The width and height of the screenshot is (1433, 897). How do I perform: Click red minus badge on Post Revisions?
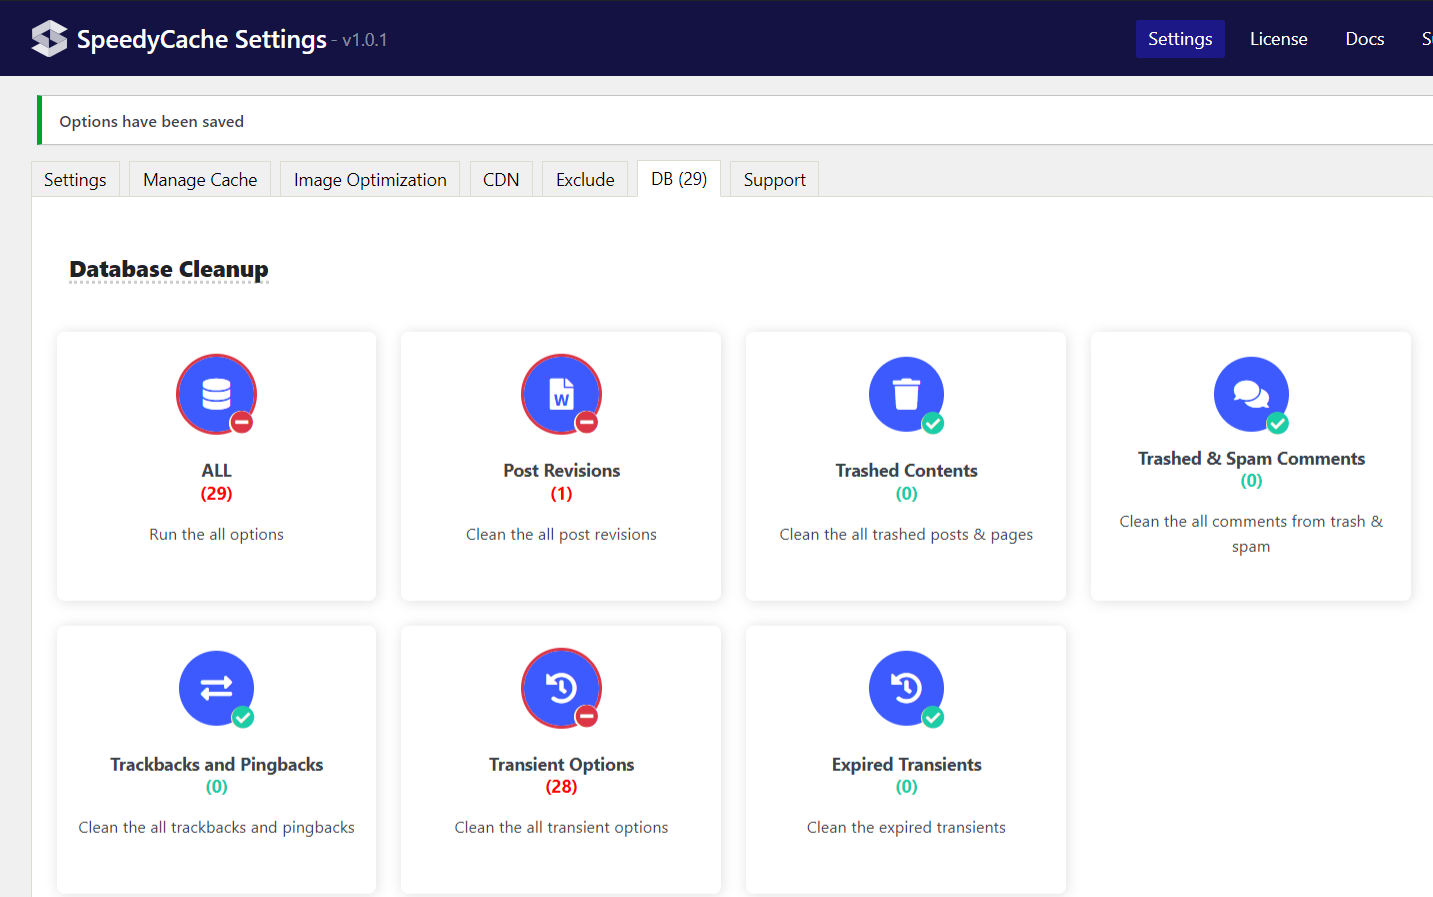(x=587, y=422)
